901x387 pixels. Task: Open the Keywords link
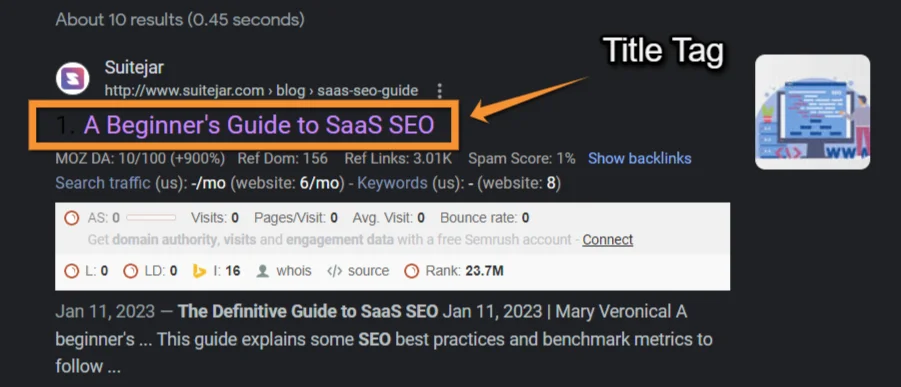392,183
